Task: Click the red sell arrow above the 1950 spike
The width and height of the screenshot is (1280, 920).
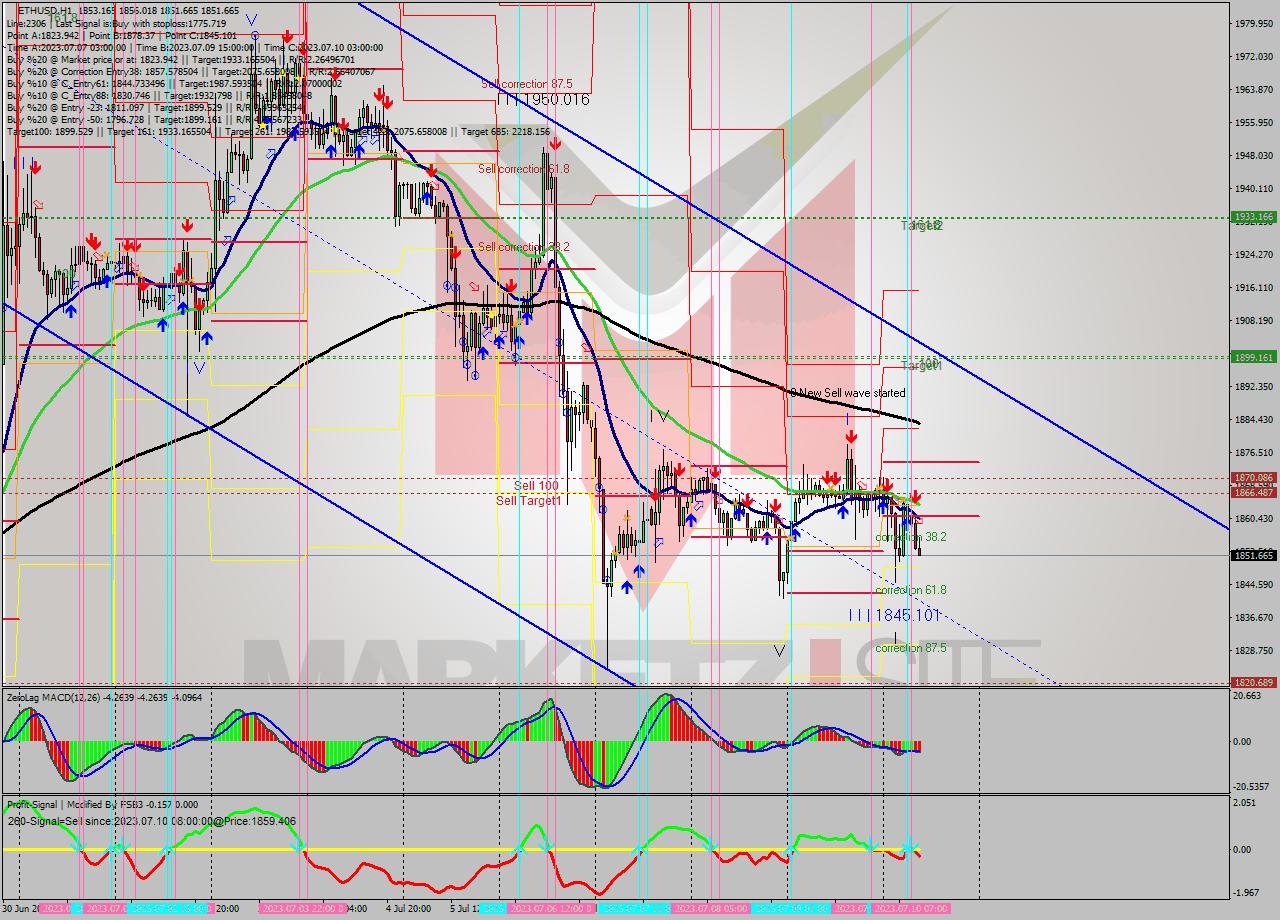Action: pyautogui.click(x=555, y=144)
